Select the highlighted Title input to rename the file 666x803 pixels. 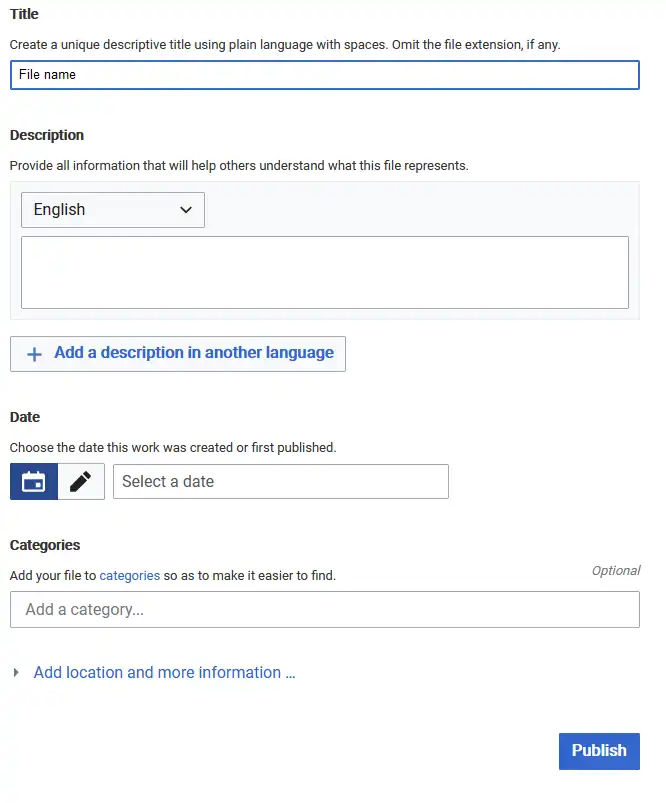[x=325, y=75]
